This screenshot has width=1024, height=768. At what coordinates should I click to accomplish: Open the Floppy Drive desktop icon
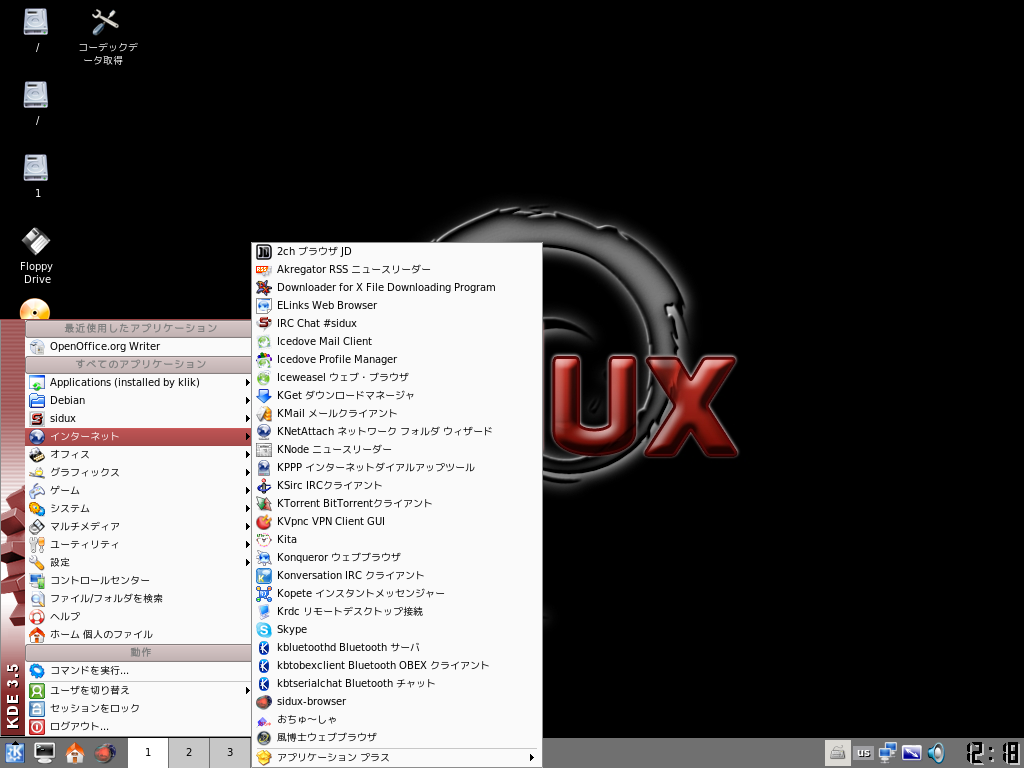(x=37, y=255)
